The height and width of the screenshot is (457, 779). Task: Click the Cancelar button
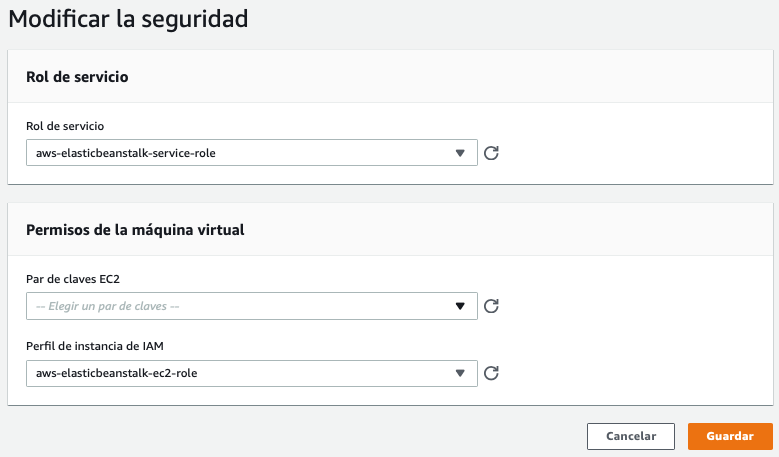tap(631, 436)
